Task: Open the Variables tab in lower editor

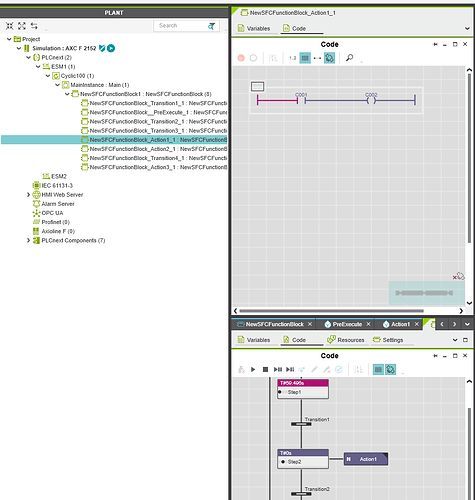Action: (254, 340)
